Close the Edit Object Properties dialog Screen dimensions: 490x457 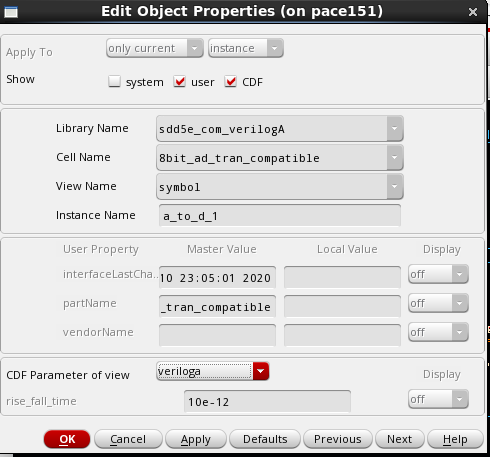(x=473, y=12)
